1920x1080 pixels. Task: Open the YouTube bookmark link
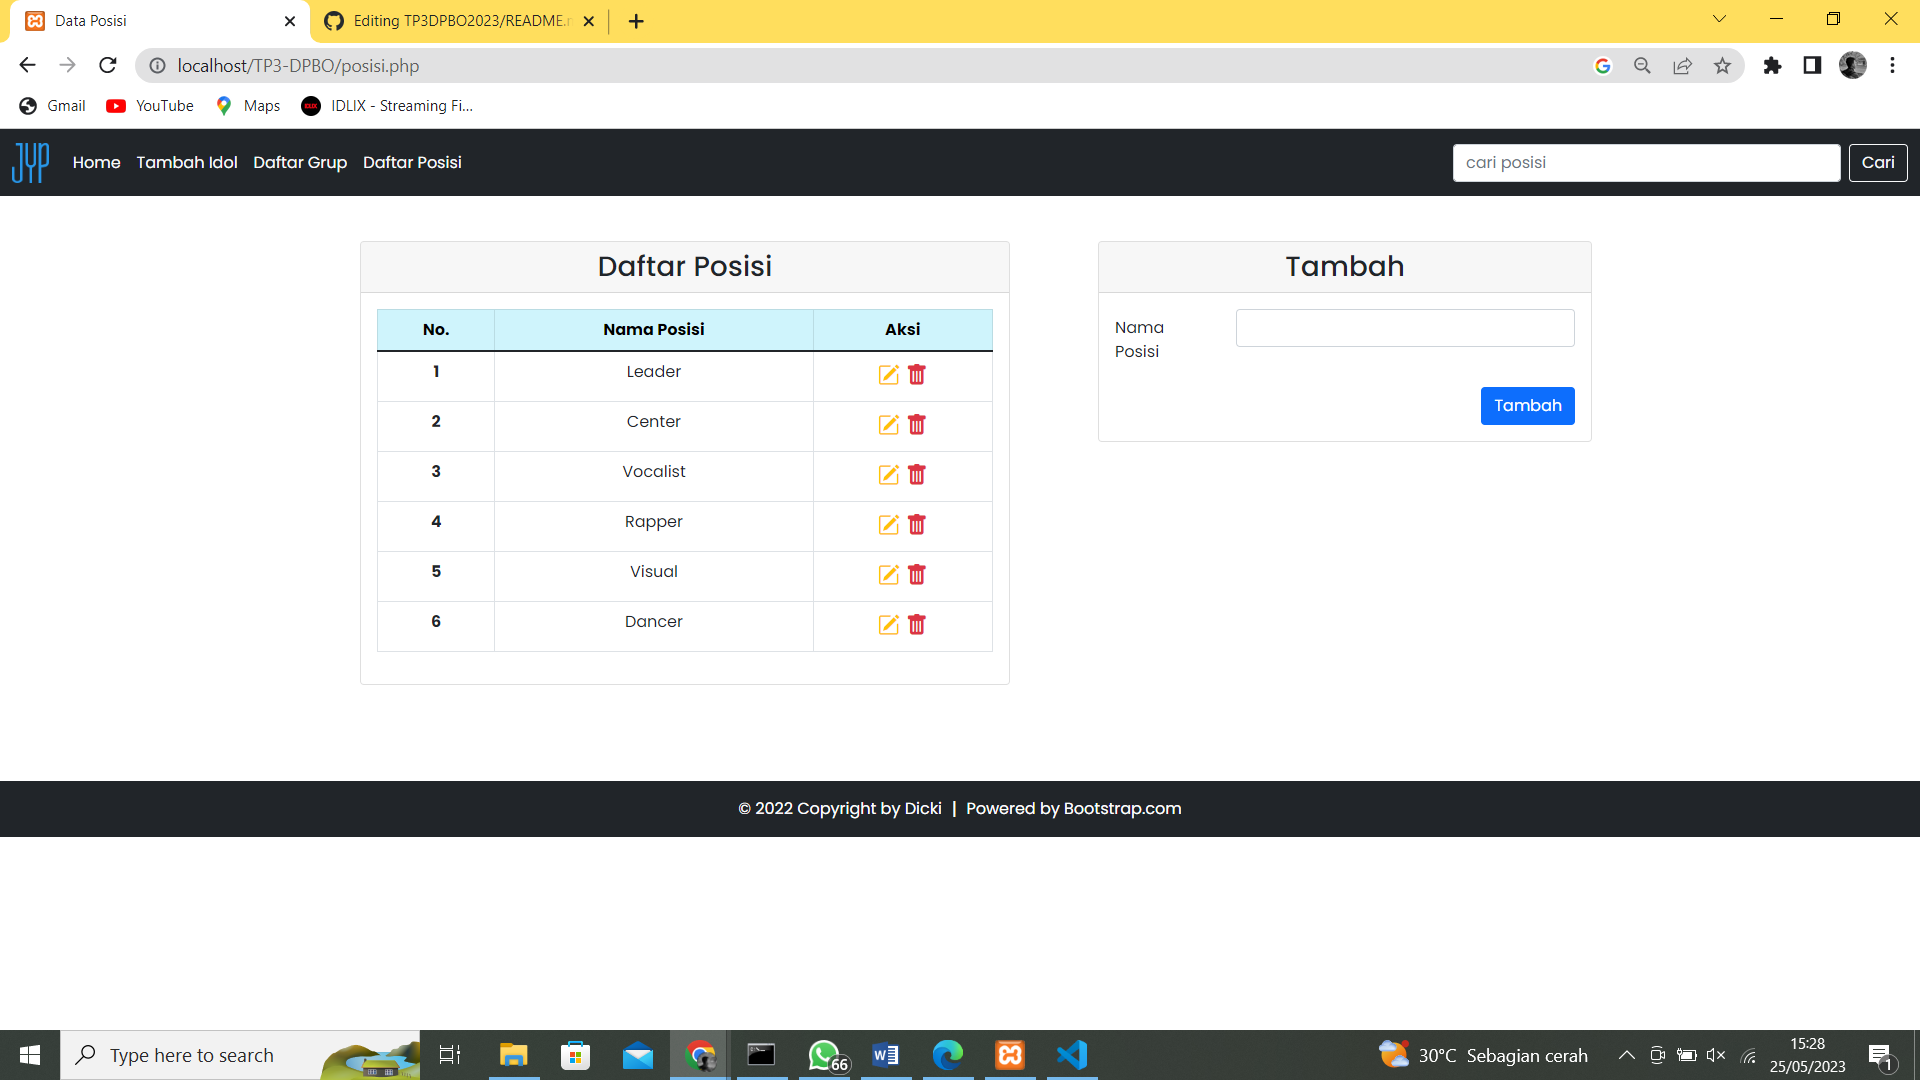pos(148,106)
